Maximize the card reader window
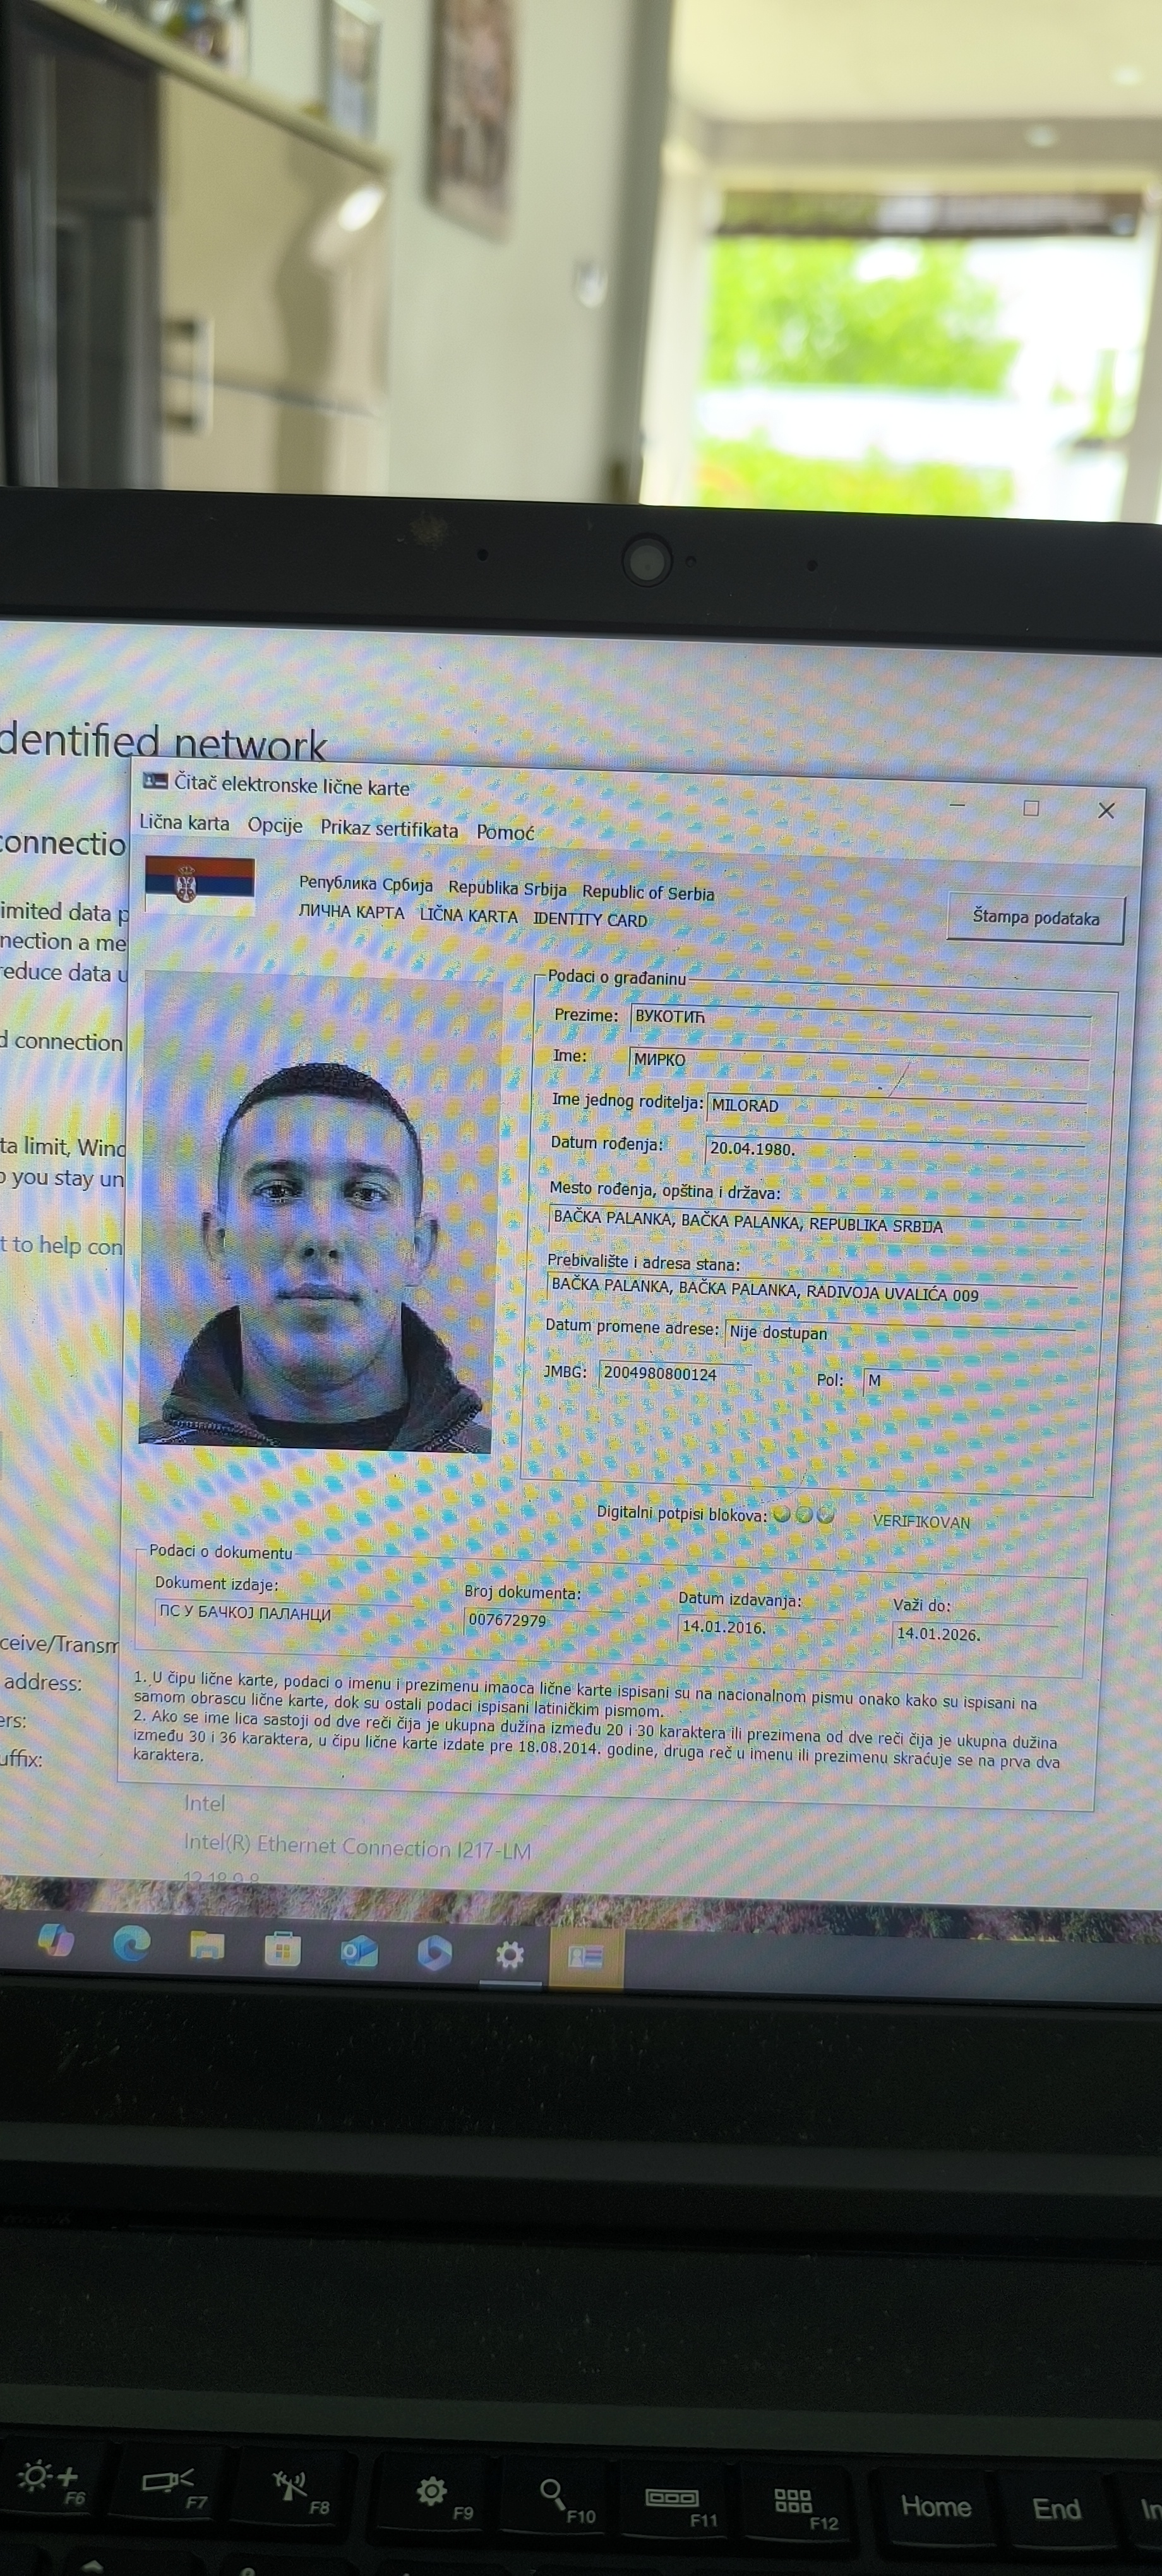This screenshot has width=1162, height=2576. 1031,808
